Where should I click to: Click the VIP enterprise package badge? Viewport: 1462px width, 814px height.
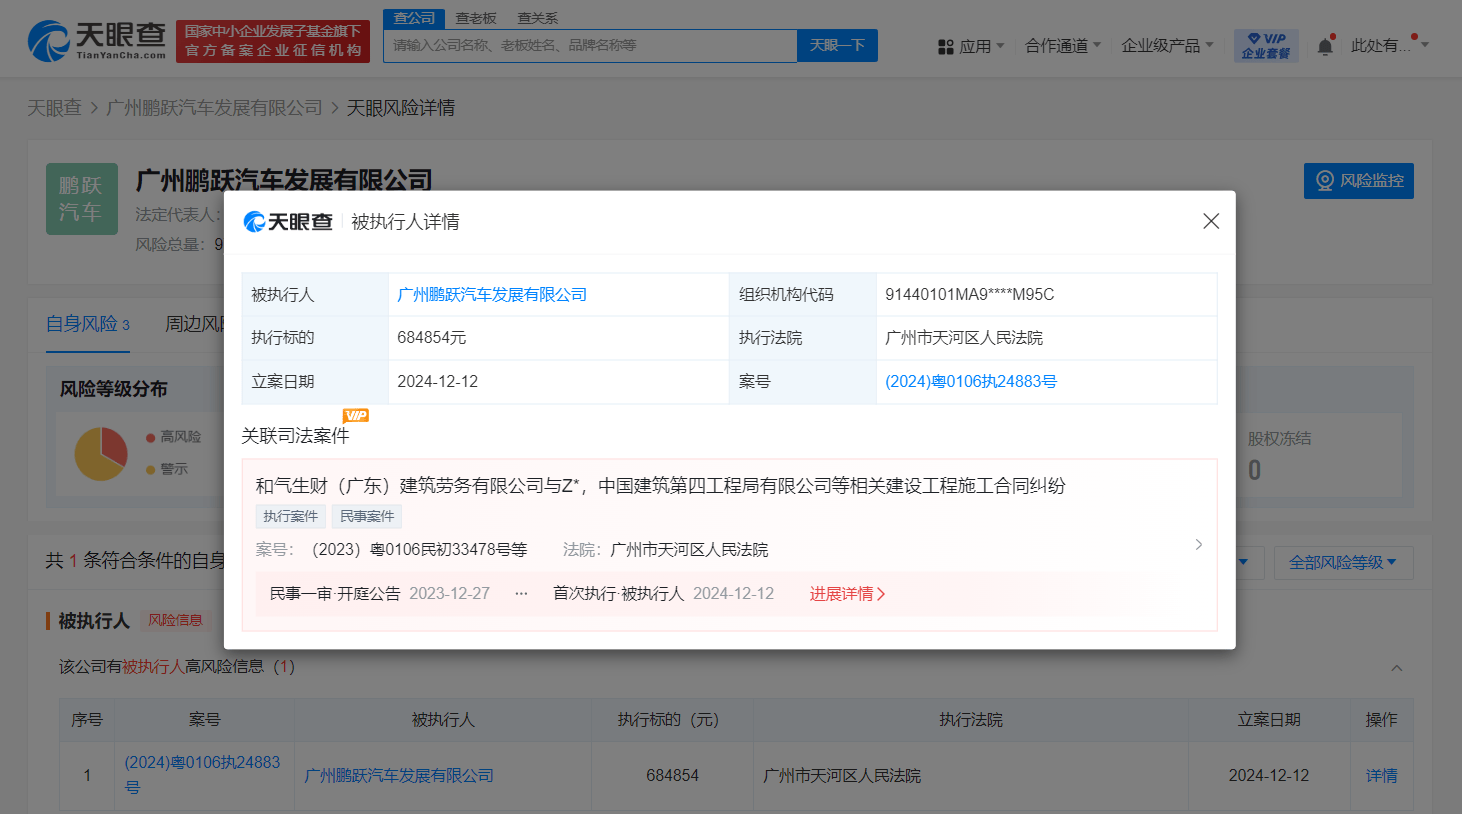1266,45
